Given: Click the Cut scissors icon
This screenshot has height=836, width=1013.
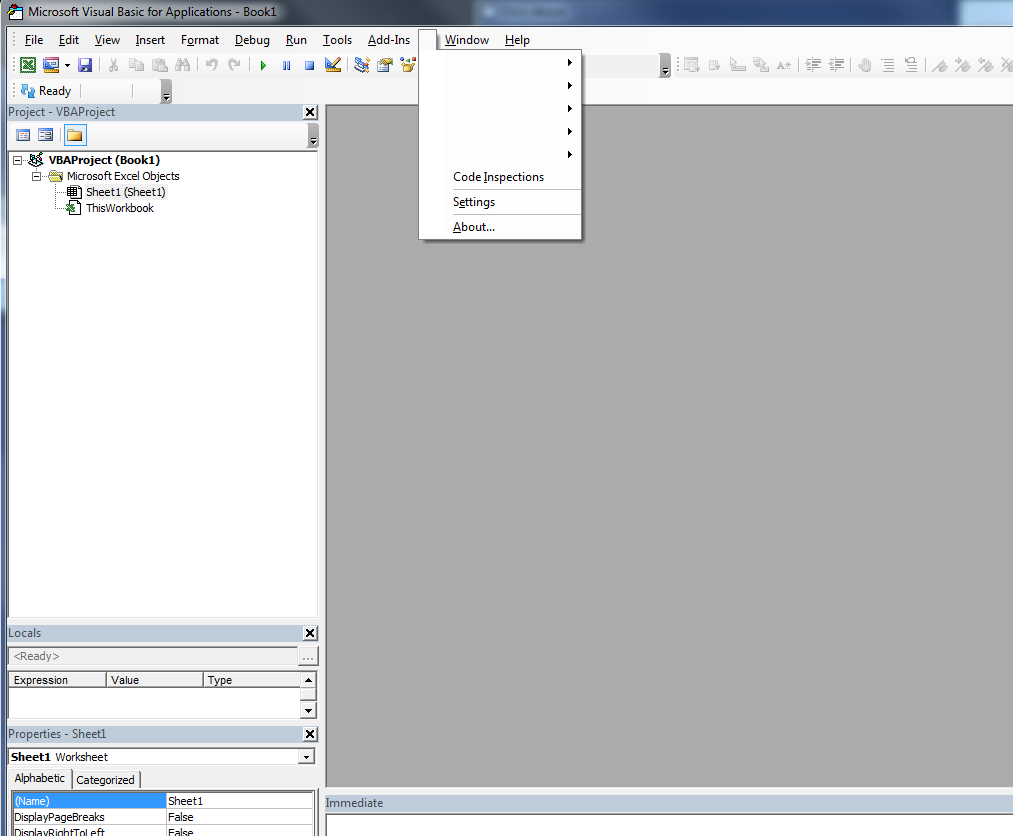Looking at the screenshot, I should tap(113, 65).
